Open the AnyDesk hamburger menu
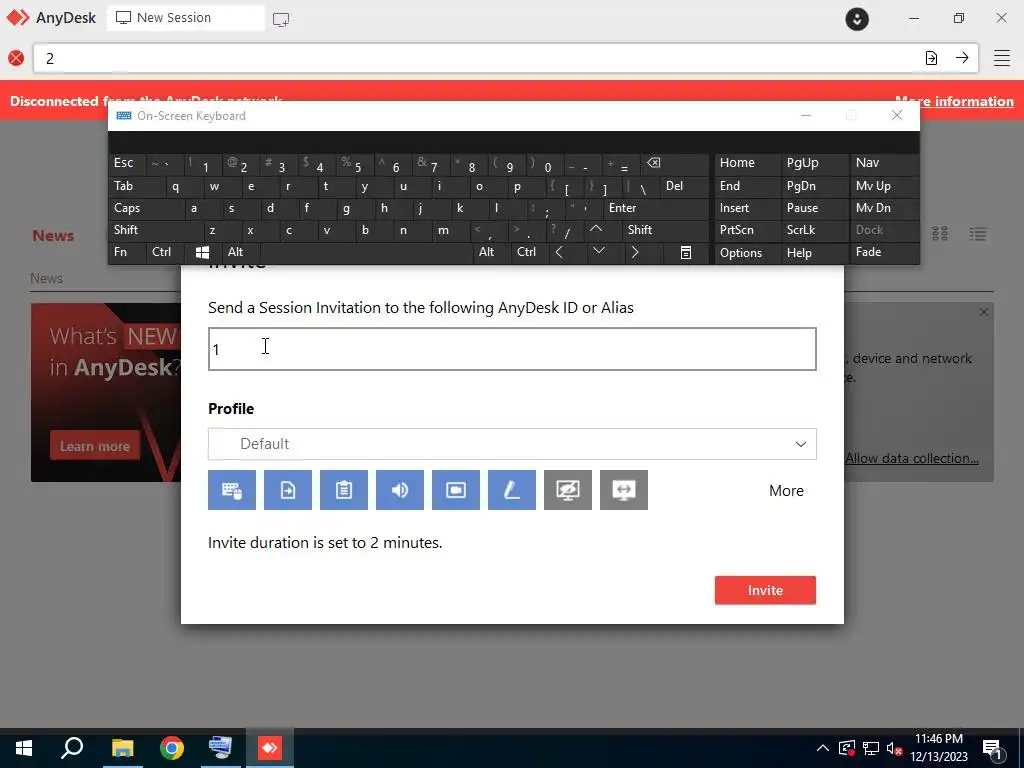Image resolution: width=1024 pixels, height=768 pixels. pyautogui.click(x=1002, y=58)
